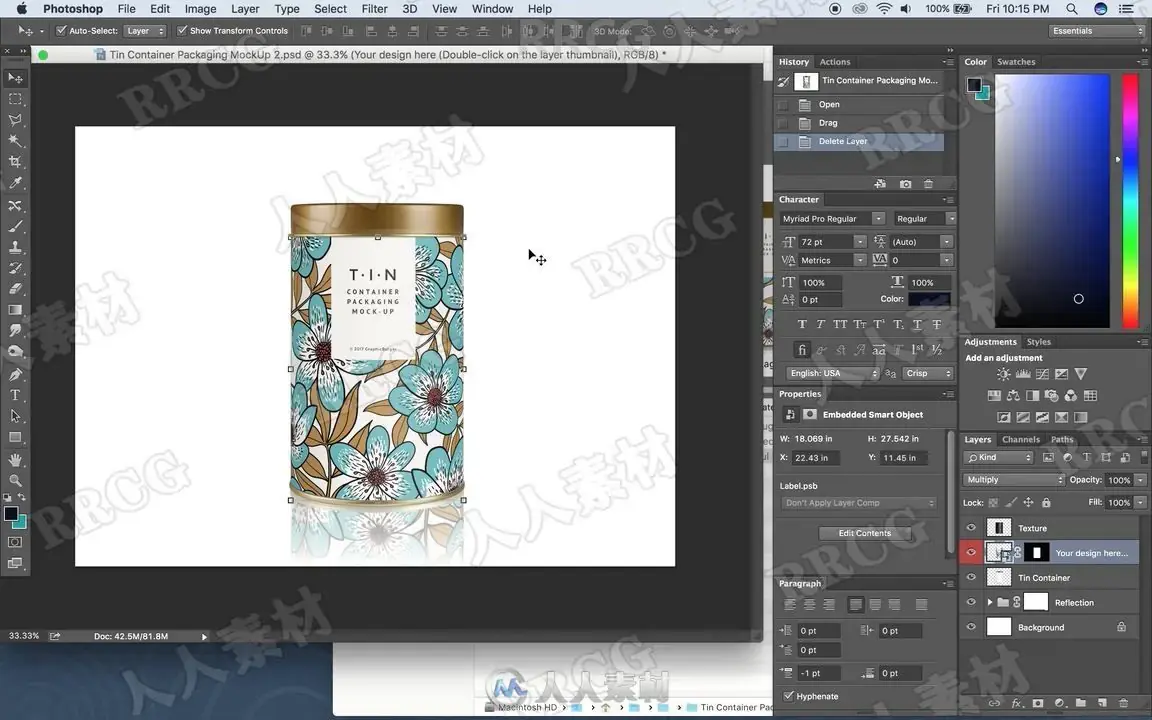Open English: USA language dropdown
The height and width of the screenshot is (720, 1152).
(832, 373)
